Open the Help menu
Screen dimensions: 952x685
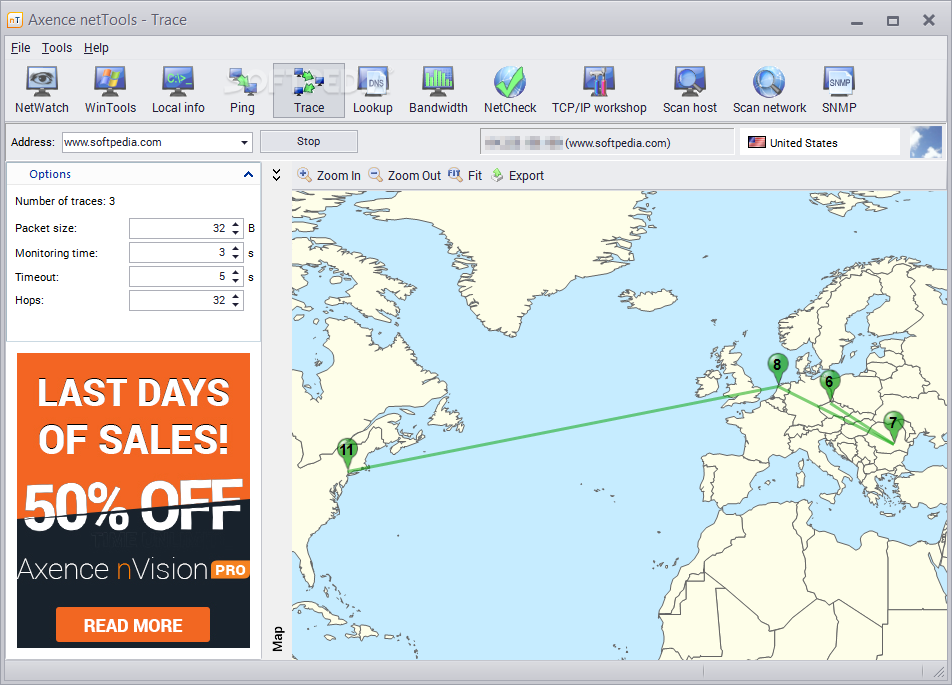pos(96,48)
